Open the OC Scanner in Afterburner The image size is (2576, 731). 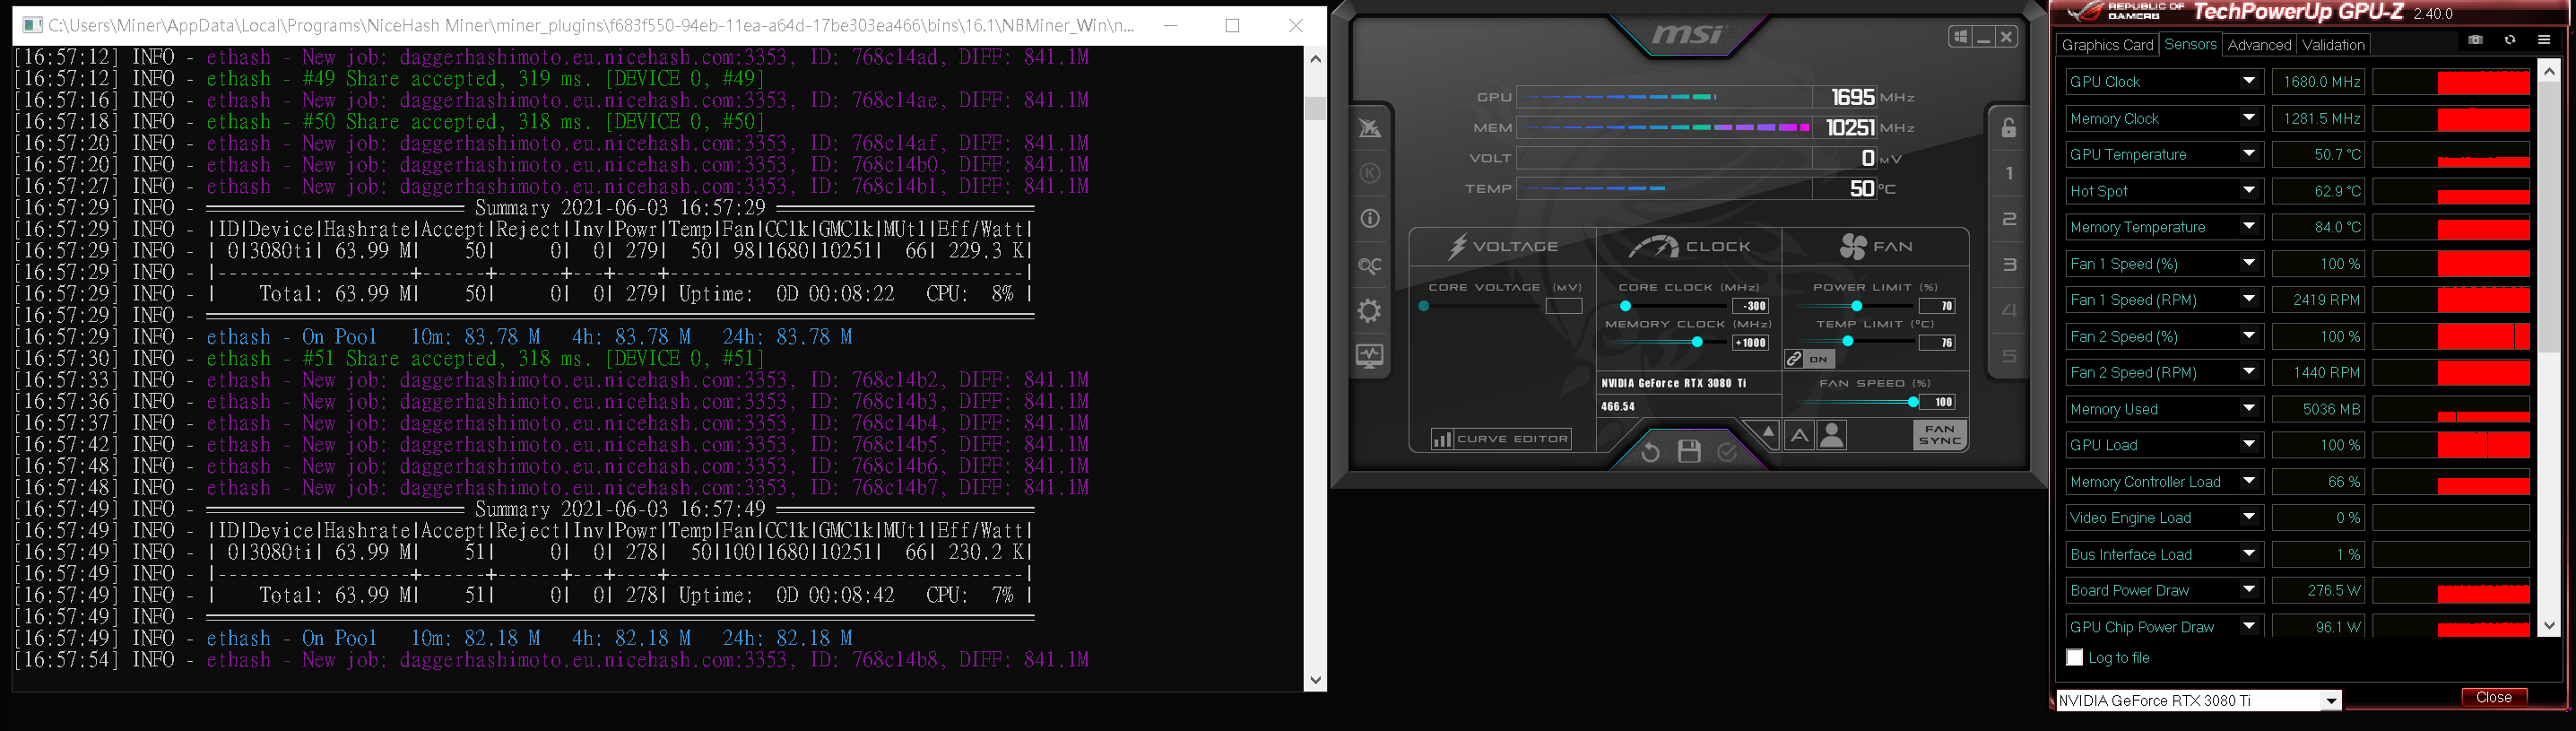pyautogui.click(x=1369, y=265)
